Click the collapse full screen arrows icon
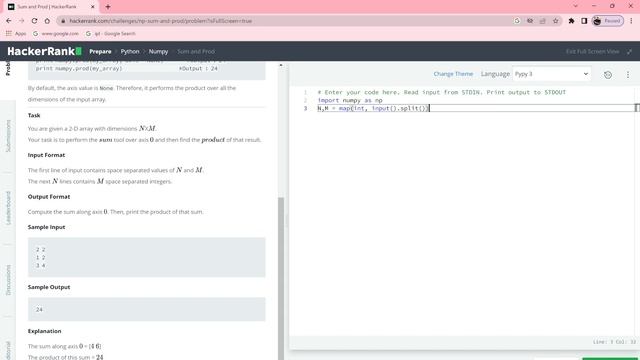The width and height of the screenshot is (640, 360). click(x=629, y=51)
